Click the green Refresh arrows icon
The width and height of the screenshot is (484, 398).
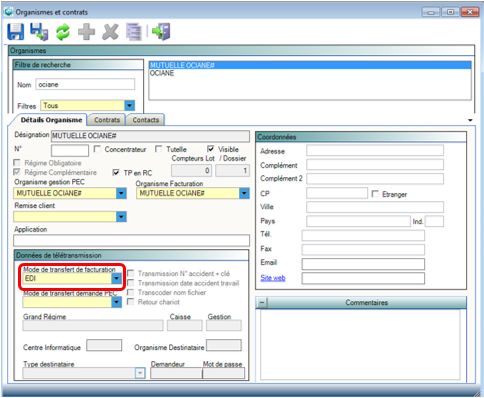(x=63, y=32)
